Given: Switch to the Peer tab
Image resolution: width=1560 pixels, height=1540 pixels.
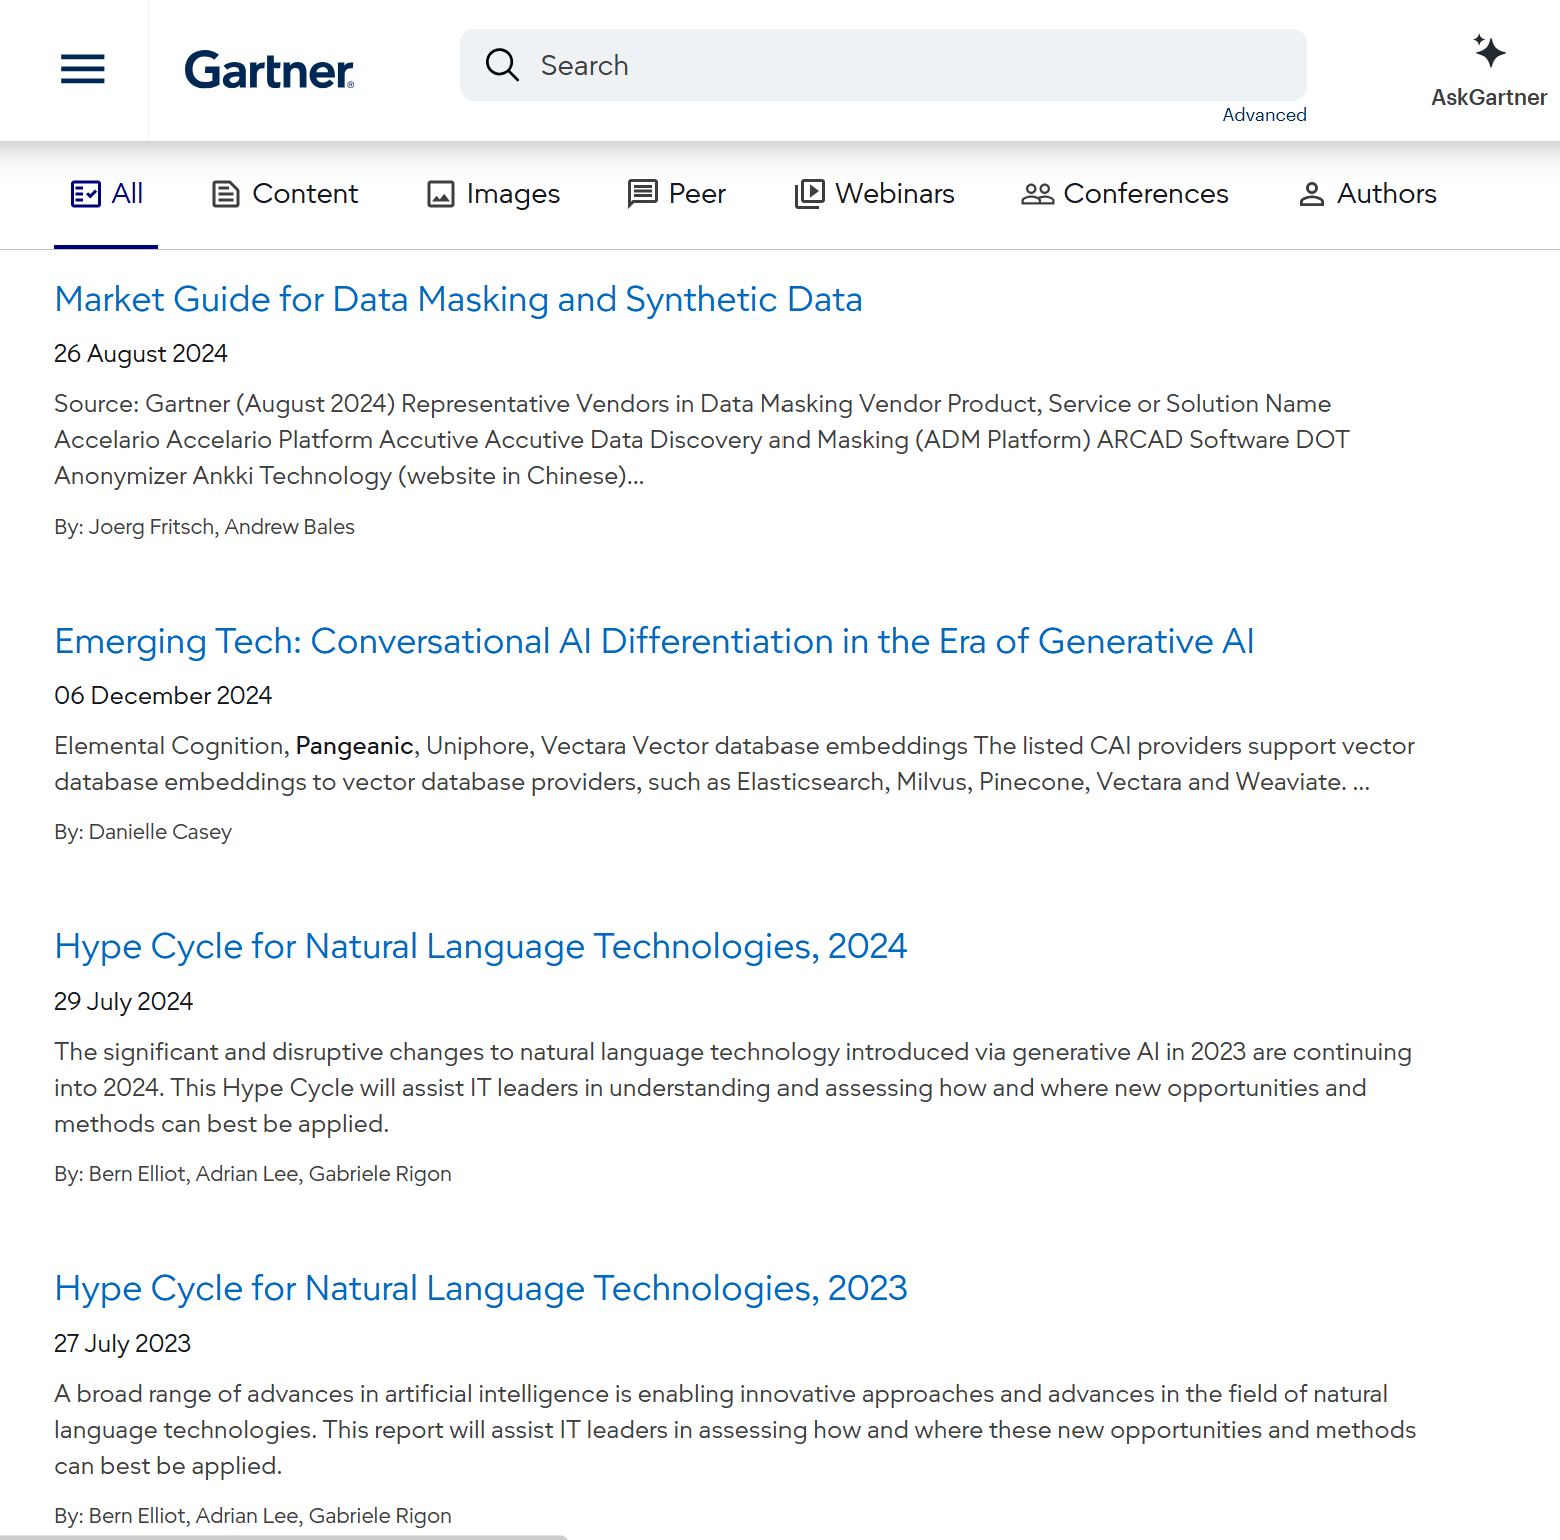Looking at the screenshot, I should (x=677, y=194).
